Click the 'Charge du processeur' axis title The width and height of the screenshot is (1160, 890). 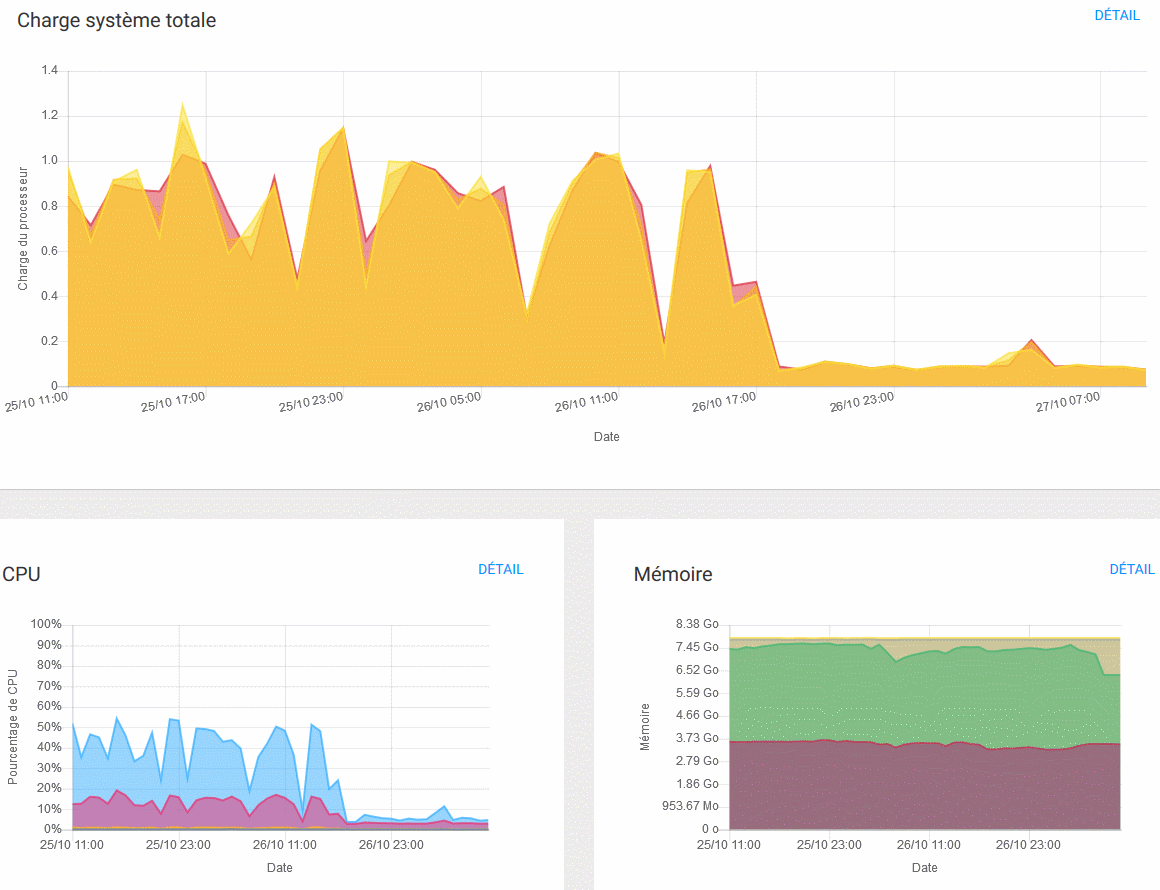(x=23, y=228)
